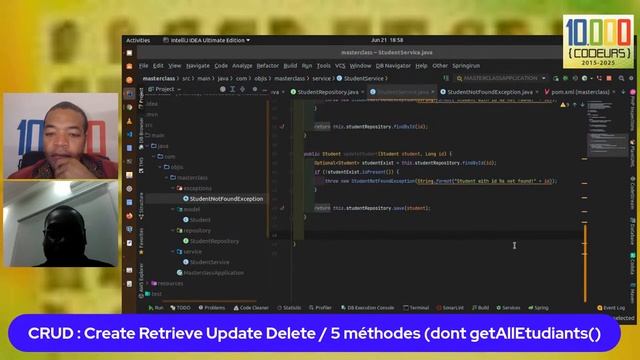Close the StudentRepository.java tab
Screen dimensions: 640x360
pyautogui.click(x=363, y=92)
